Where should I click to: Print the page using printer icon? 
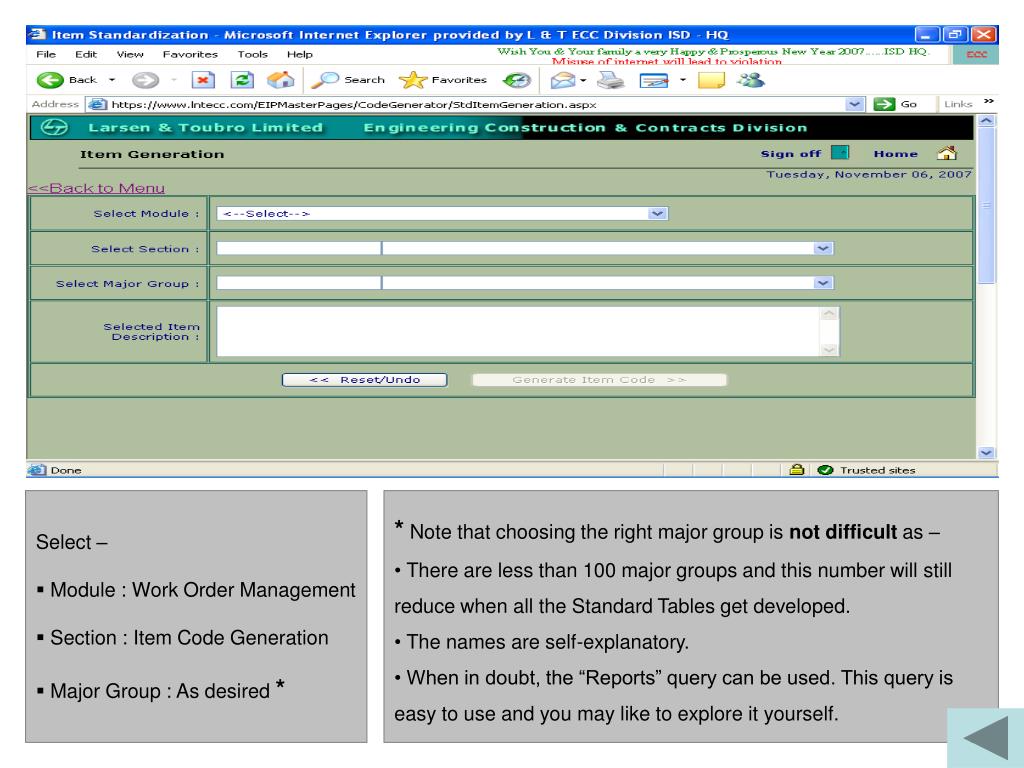(x=611, y=80)
